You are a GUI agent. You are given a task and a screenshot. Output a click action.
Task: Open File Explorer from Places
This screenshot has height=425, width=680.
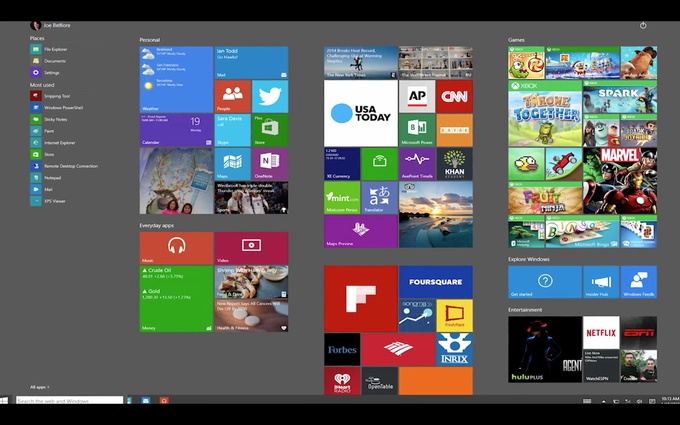point(49,49)
